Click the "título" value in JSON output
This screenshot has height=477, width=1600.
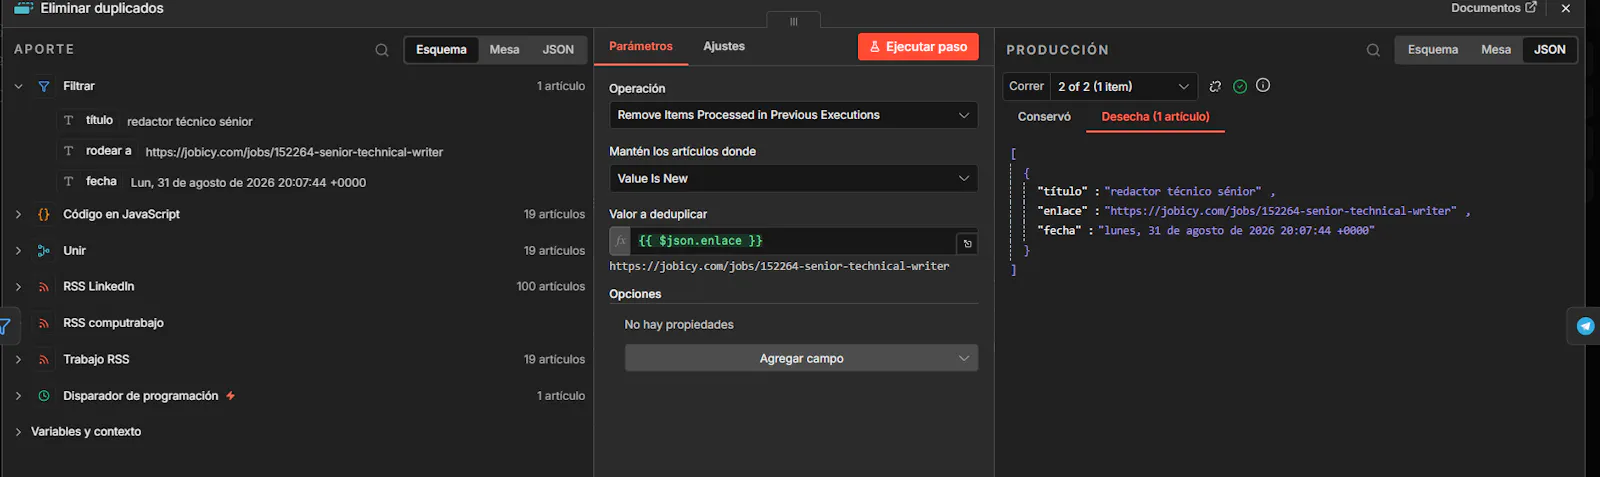click(1183, 192)
